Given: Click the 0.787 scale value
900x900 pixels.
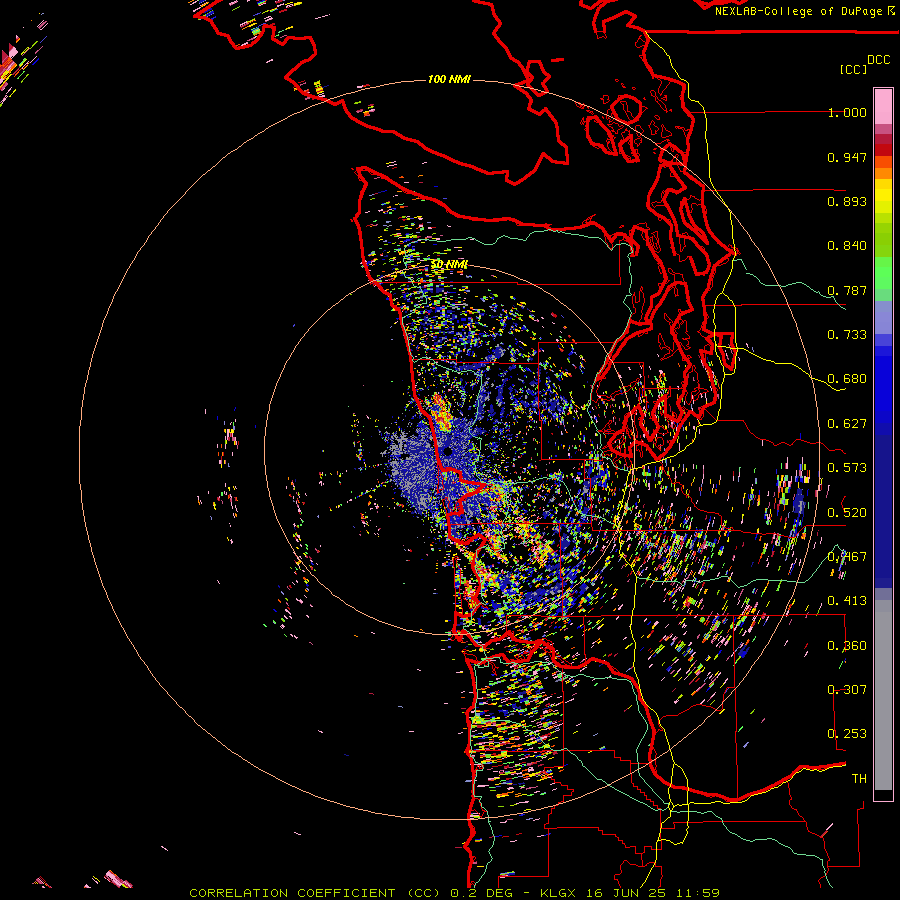Looking at the screenshot, I should [x=847, y=290].
